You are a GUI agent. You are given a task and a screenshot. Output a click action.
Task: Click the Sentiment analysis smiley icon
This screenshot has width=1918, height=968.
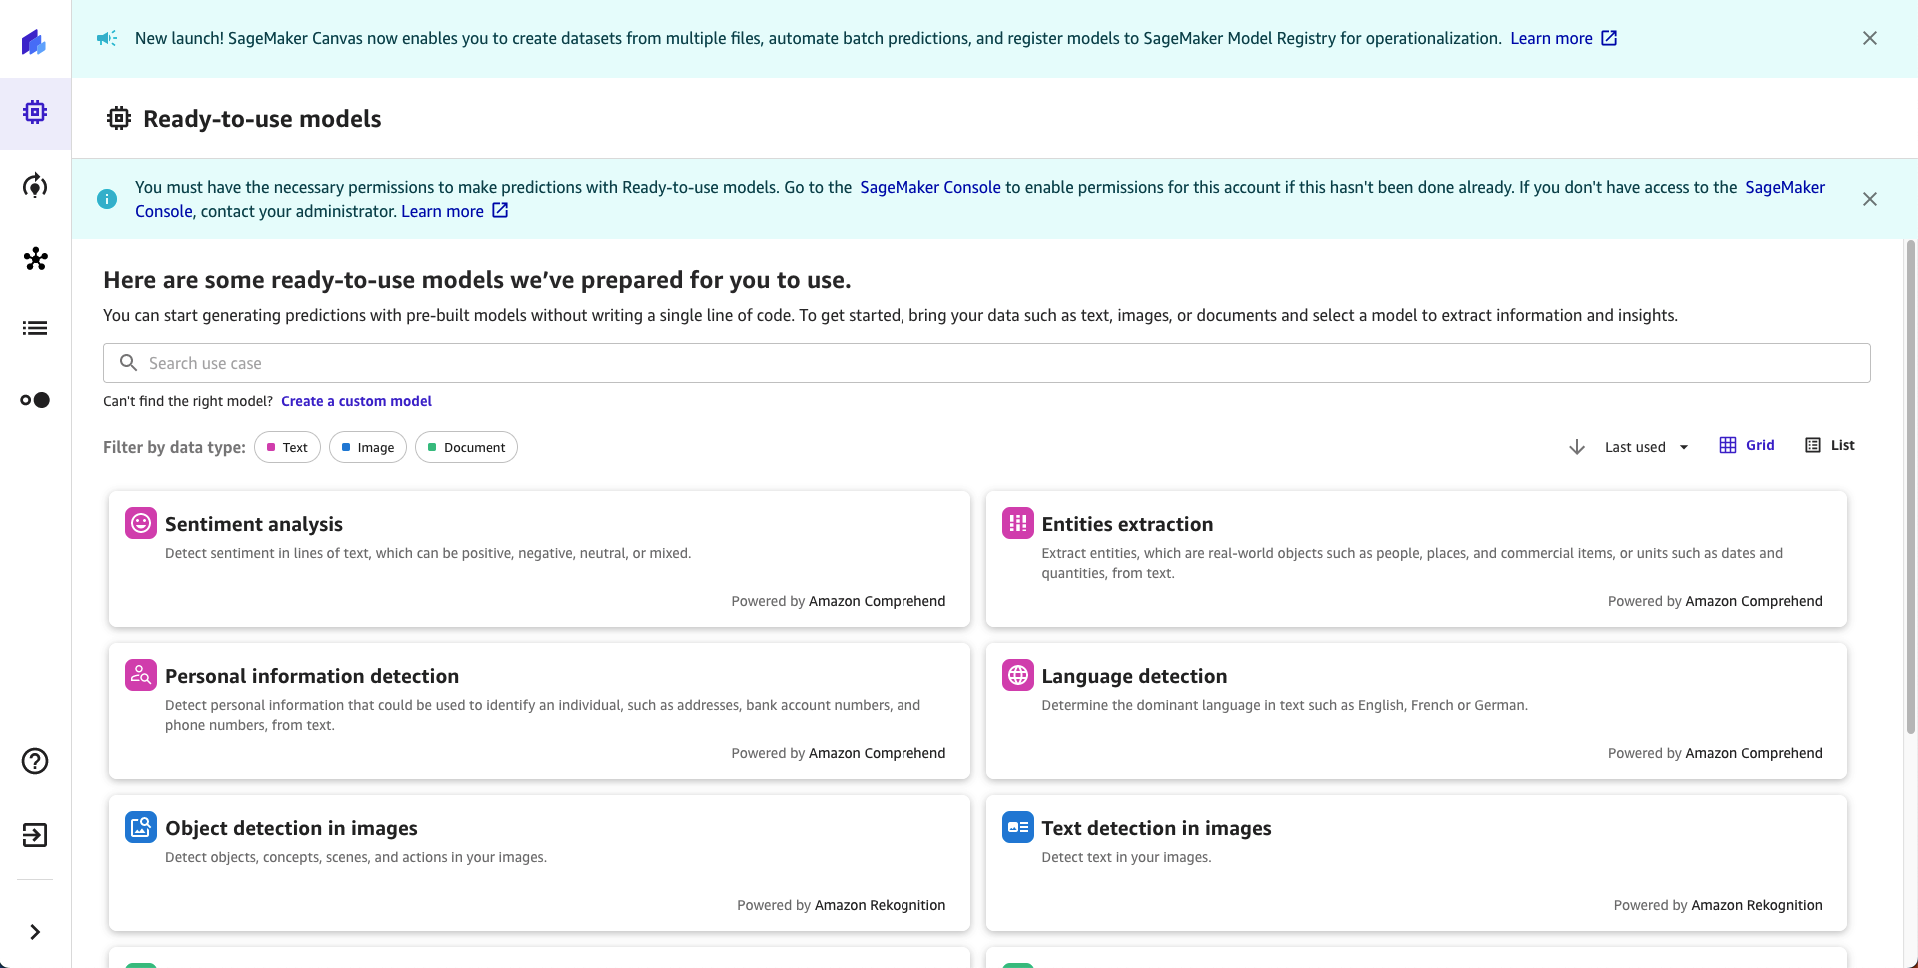click(x=141, y=523)
